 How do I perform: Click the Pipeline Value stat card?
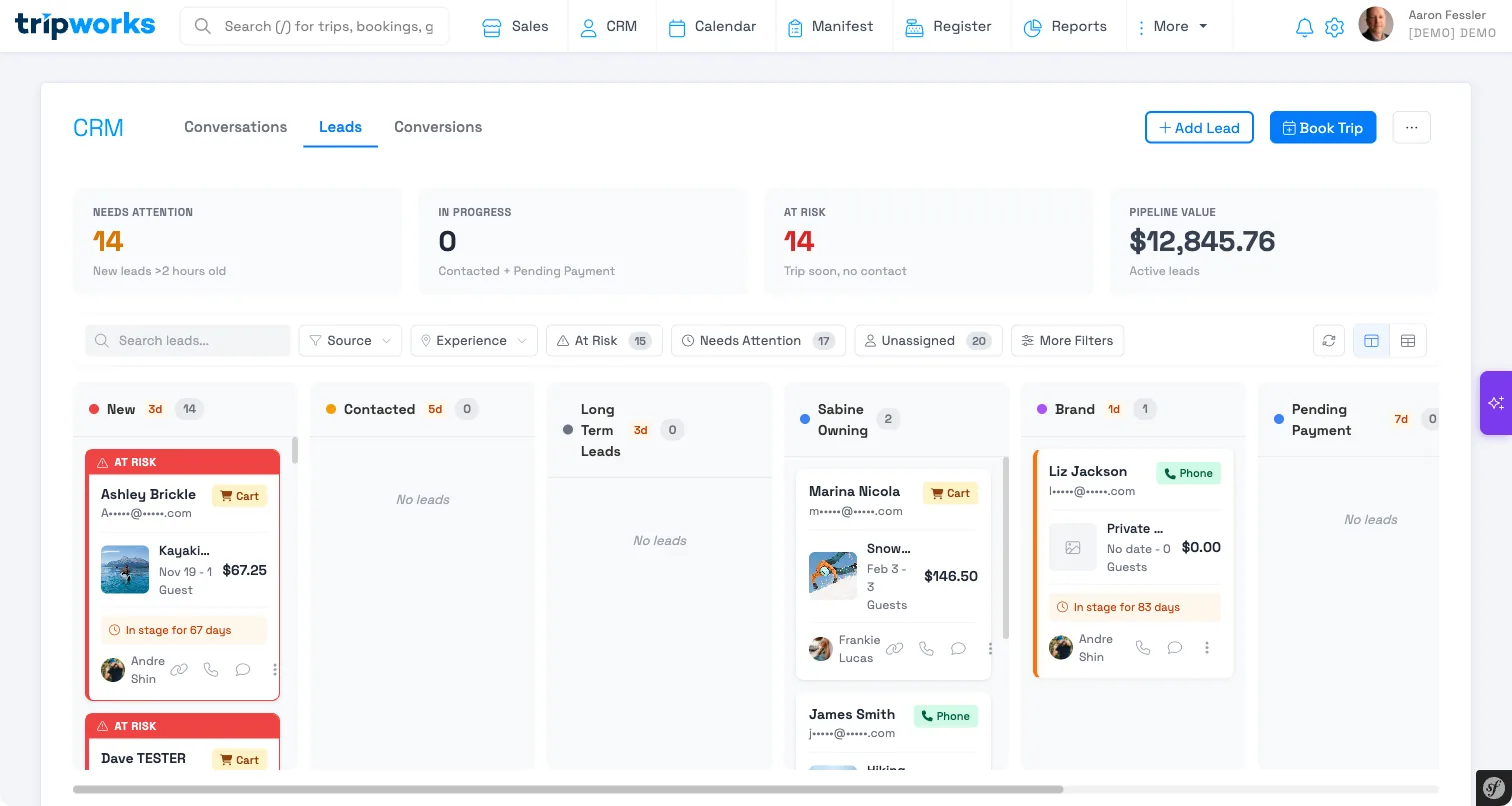(x=1274, y=241)
